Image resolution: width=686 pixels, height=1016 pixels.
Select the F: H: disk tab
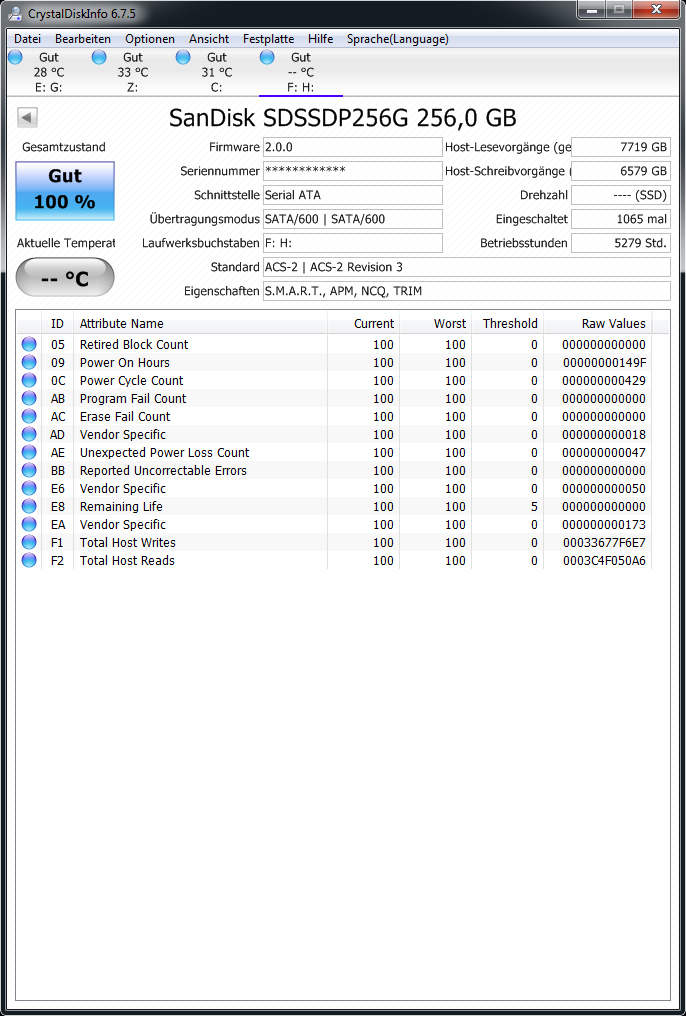[x=301, y=73]
